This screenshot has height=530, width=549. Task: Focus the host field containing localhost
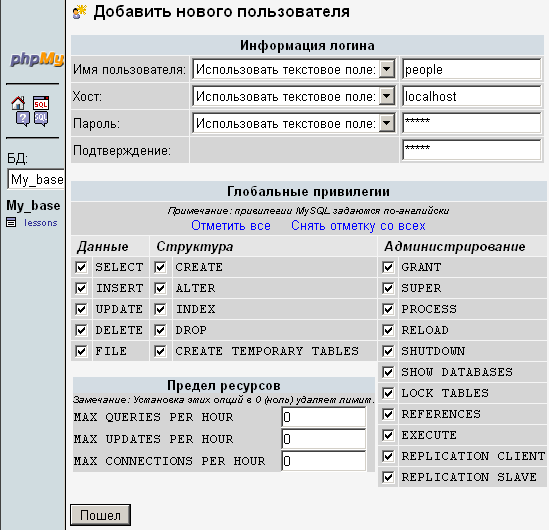coord(472,96)
